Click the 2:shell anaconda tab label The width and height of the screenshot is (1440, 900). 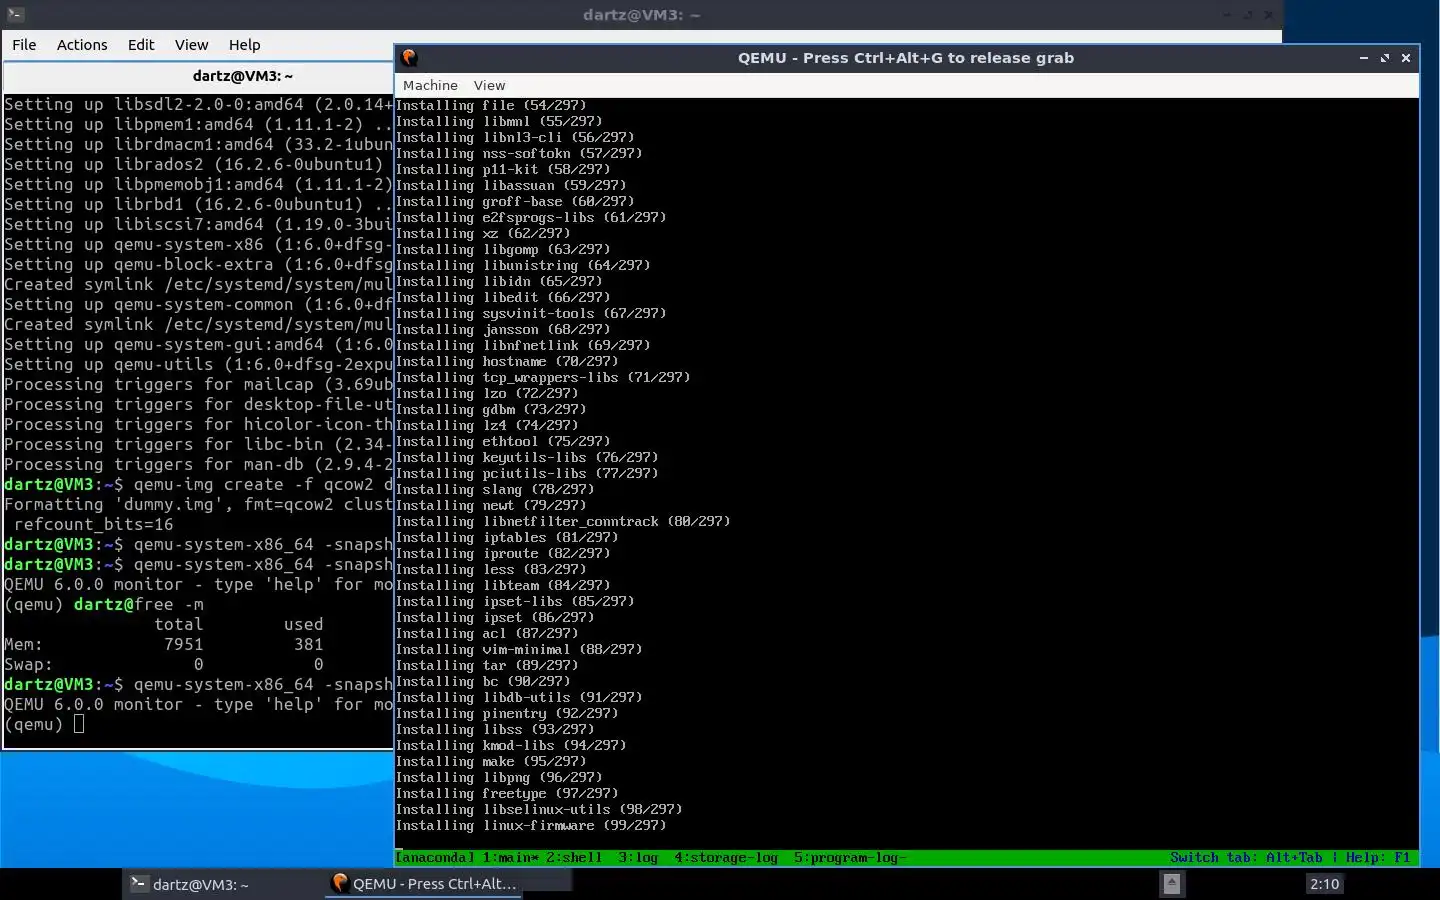click(x=574, y=858)
